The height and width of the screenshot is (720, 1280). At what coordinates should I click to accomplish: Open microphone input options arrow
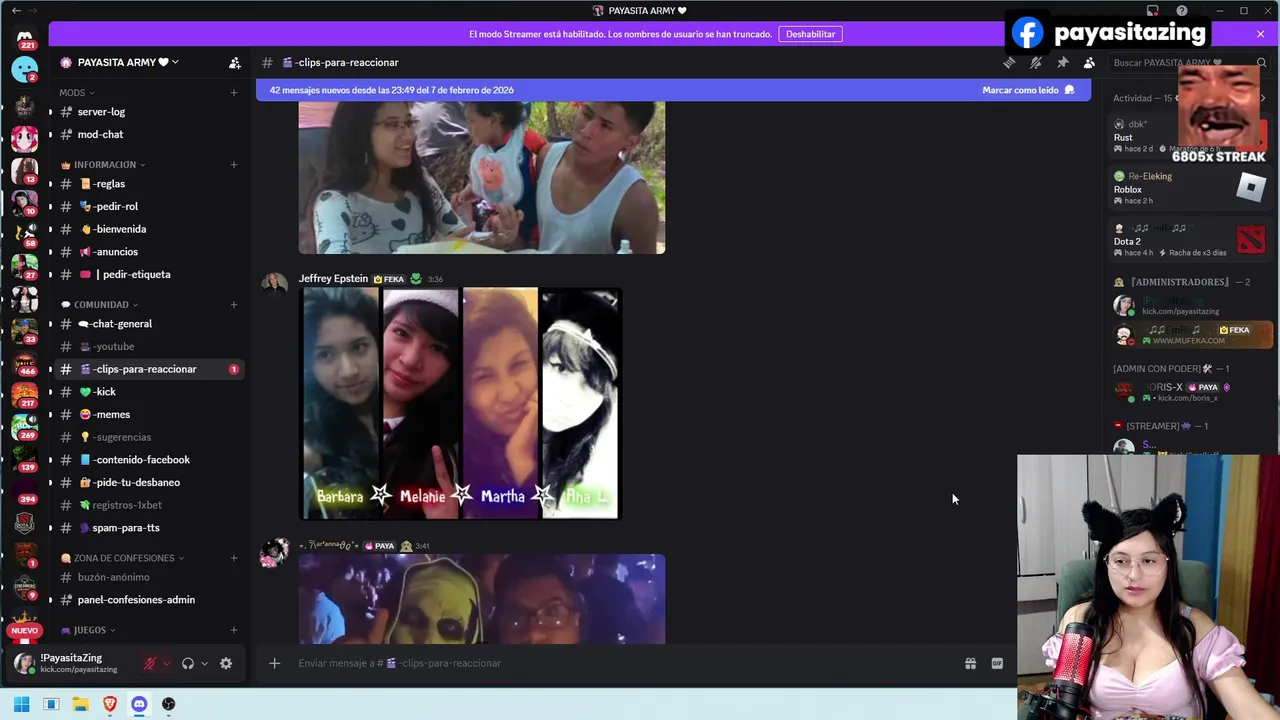(166, 663)
